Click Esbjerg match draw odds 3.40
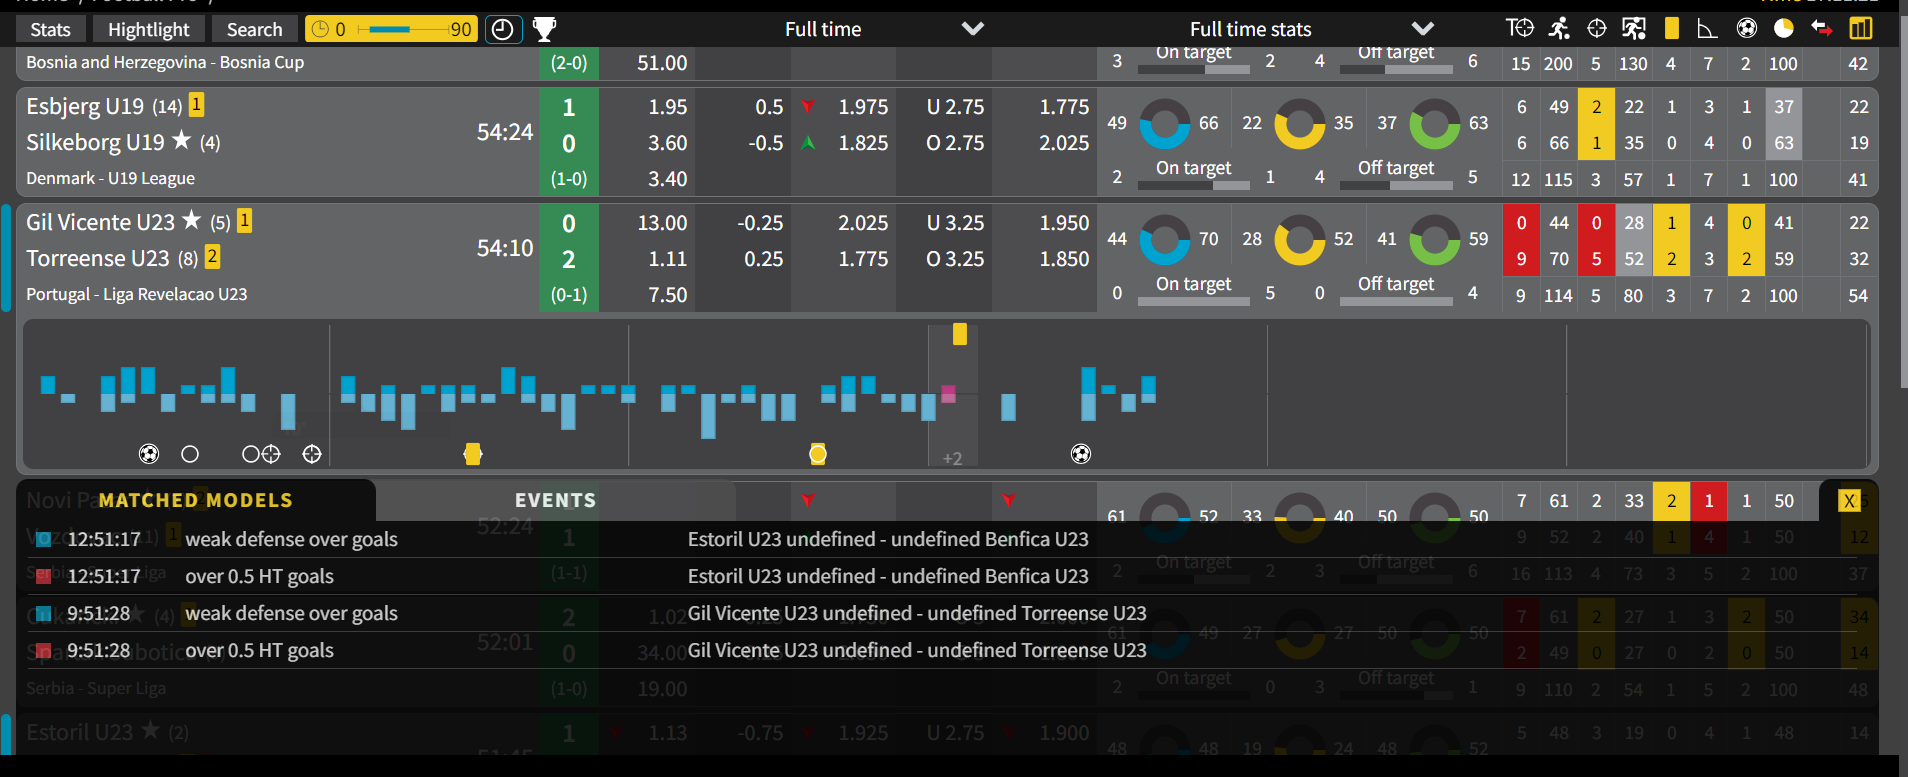Screen dimensions: 1908x777 pos(667,178)
